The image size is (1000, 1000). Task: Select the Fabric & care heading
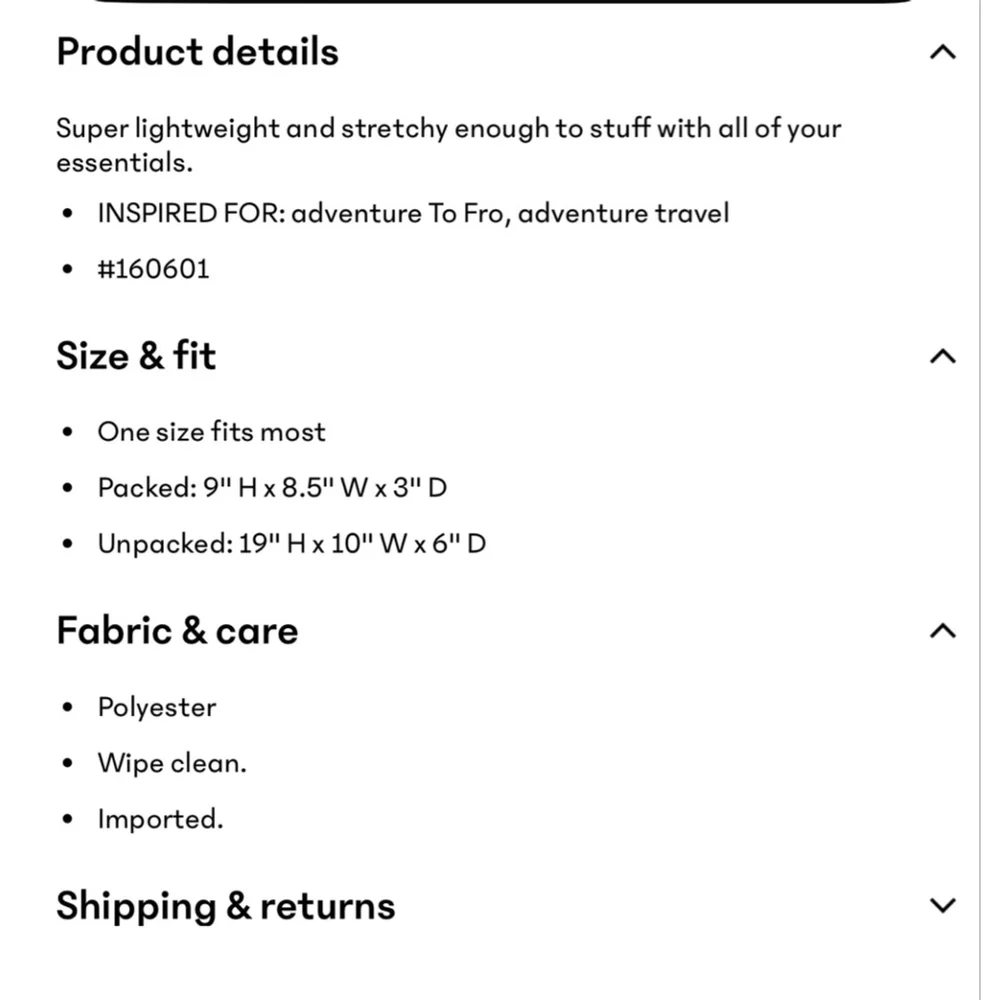click(177, 631)
